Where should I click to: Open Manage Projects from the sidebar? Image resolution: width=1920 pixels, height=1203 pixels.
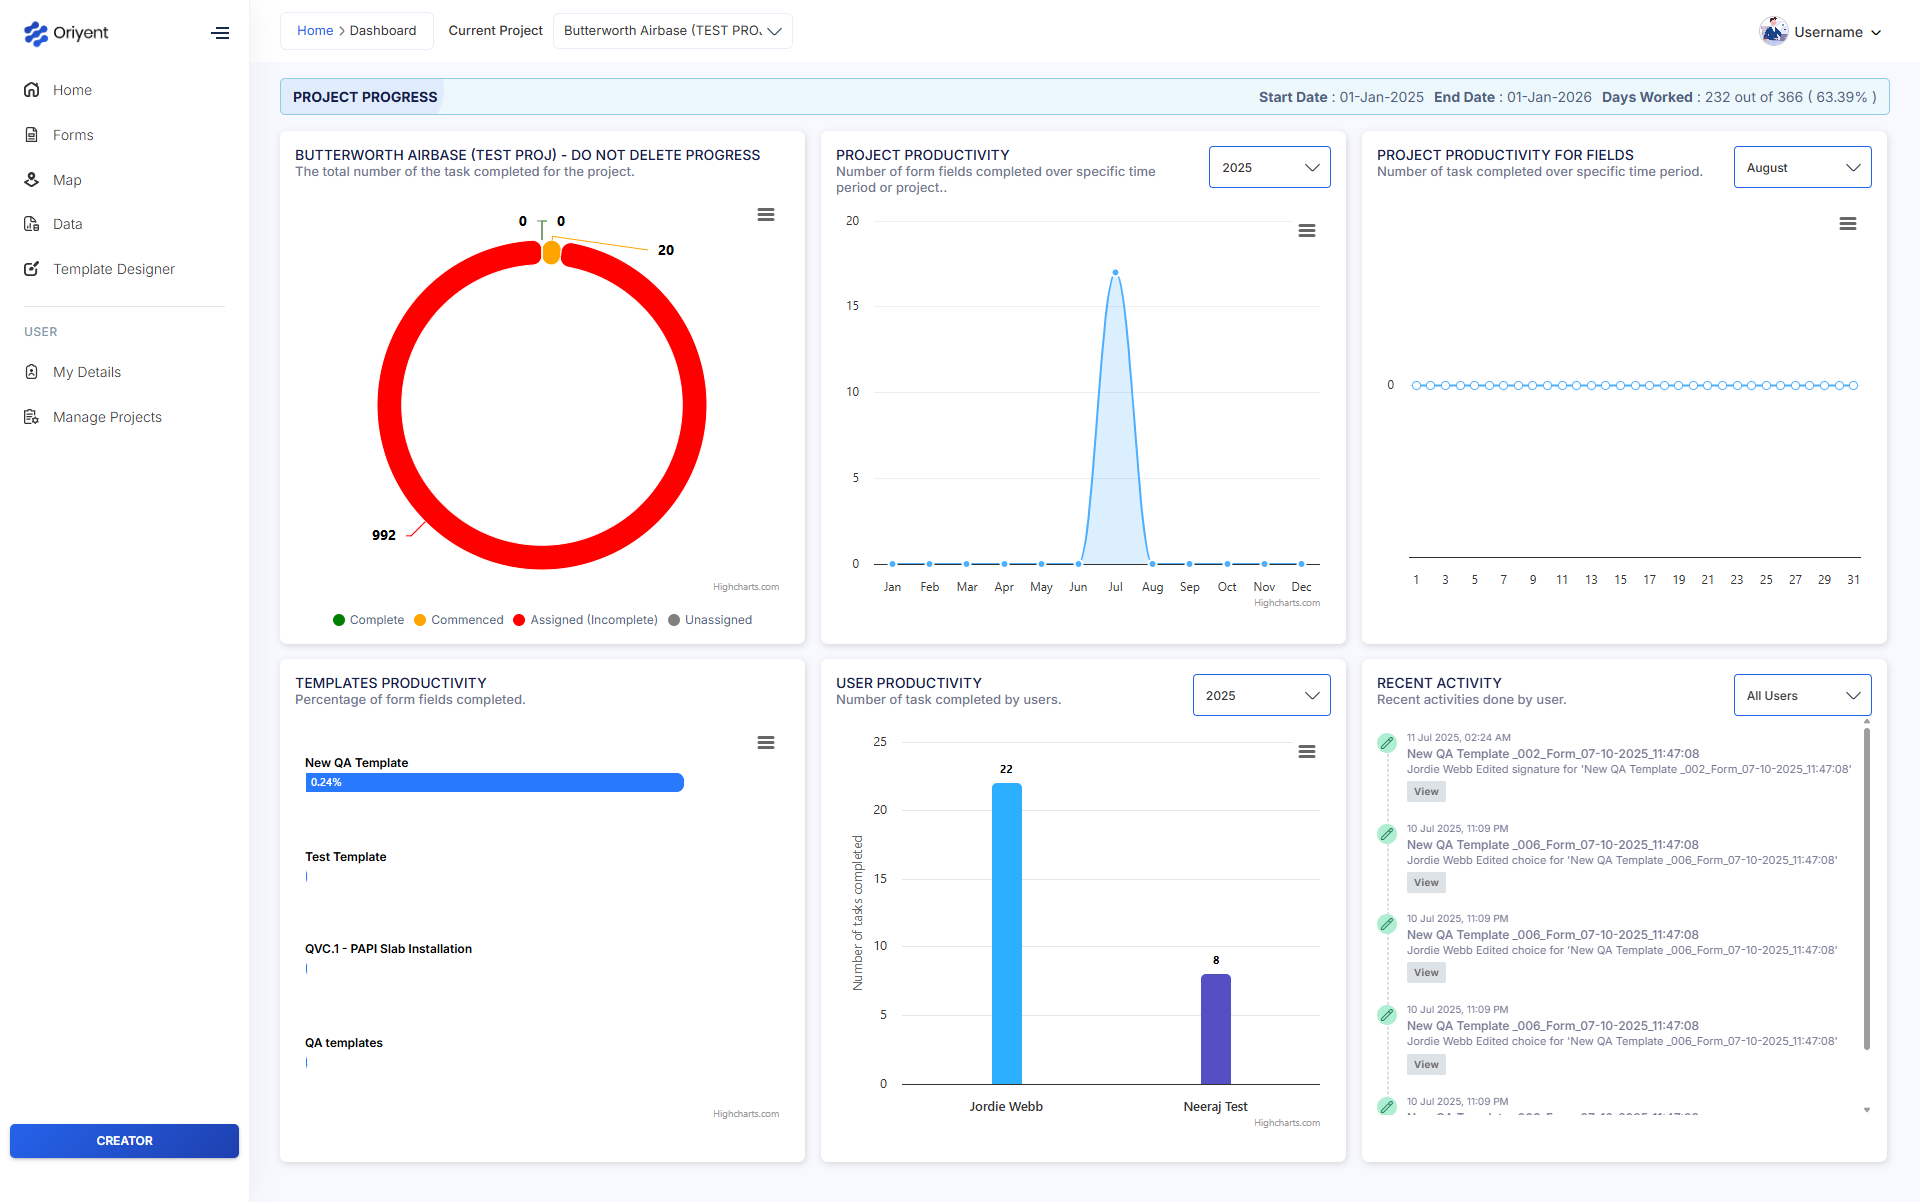coord(107,417)
